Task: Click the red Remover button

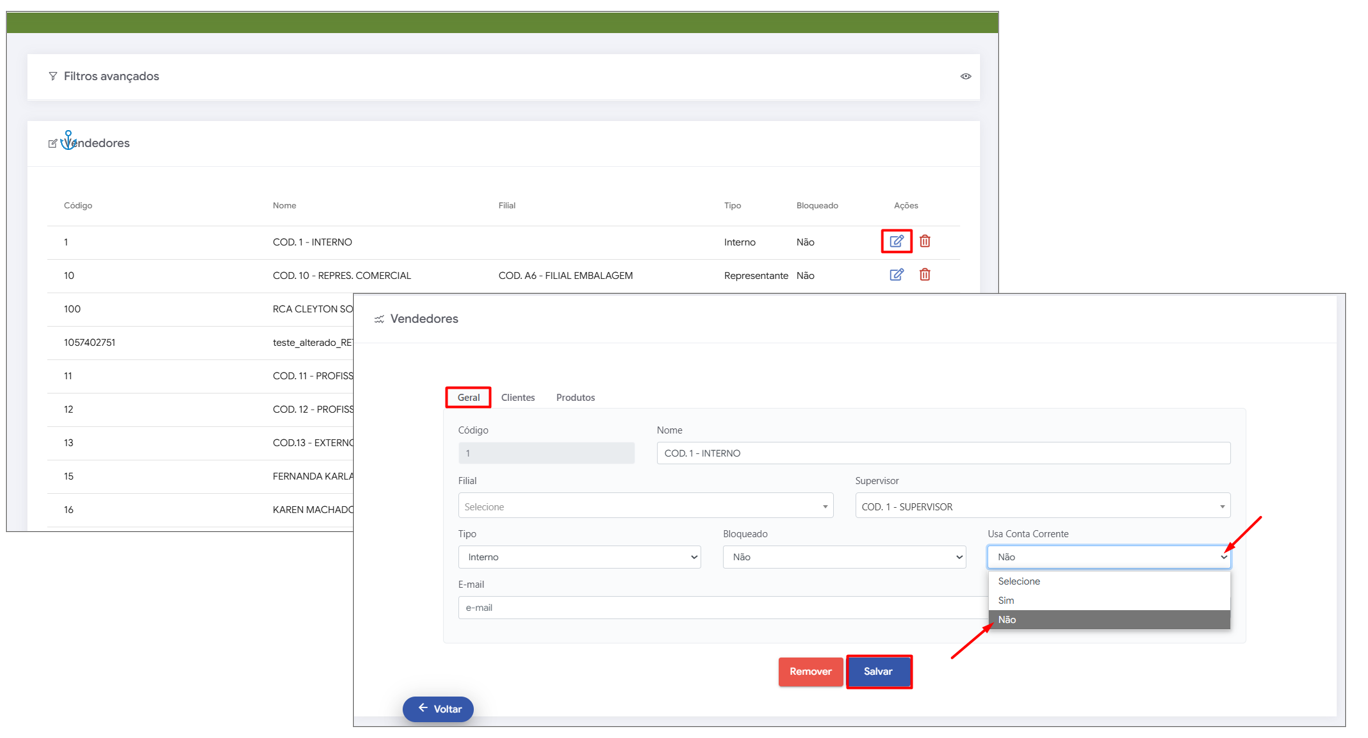Action: coord(810,672)
